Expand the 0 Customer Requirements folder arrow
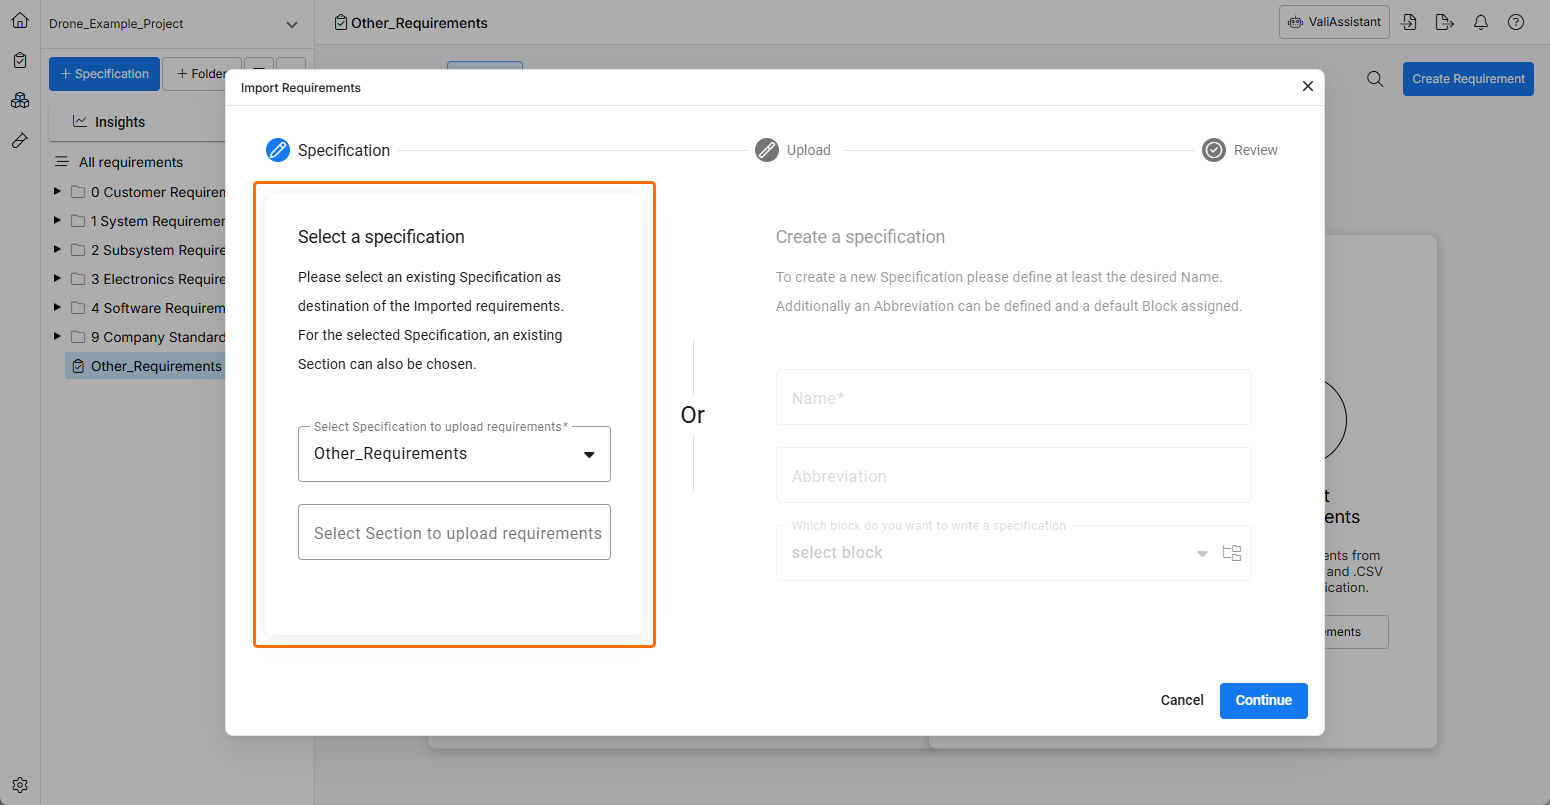The height and width of the screenshot is (805, 1550). [x=57, y=191]
